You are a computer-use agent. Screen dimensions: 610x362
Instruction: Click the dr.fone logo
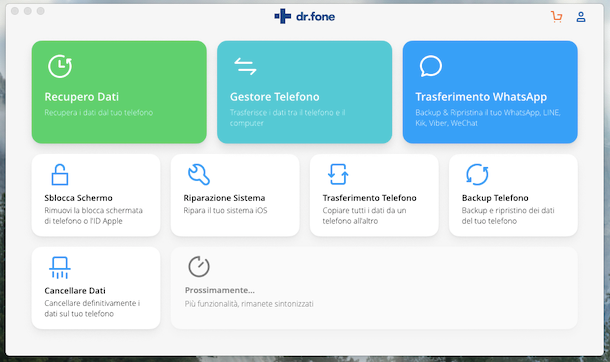point(305,16)
